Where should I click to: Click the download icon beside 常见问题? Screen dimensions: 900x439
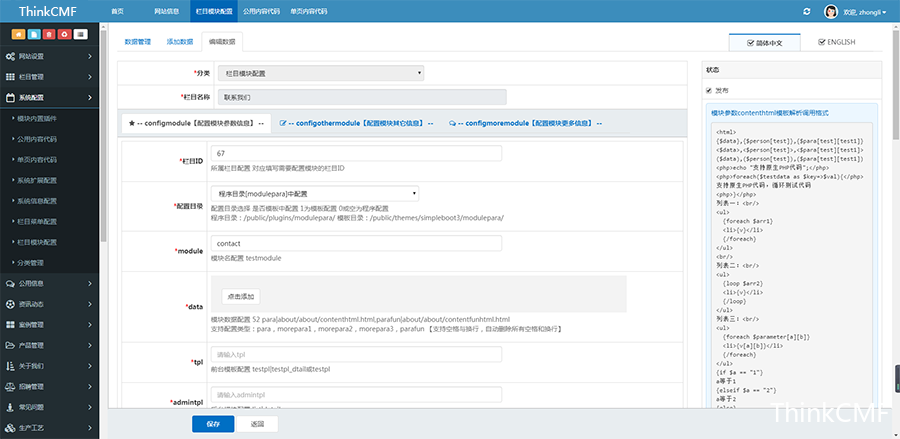point(10,407)
